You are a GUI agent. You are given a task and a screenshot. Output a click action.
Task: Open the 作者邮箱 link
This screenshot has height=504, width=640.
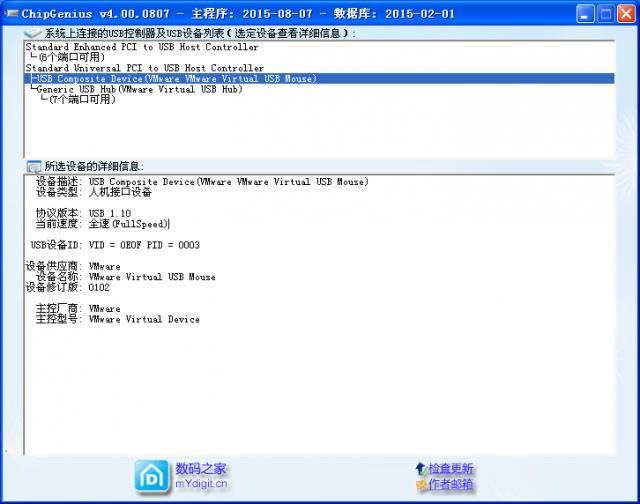[x=451, y=484]
